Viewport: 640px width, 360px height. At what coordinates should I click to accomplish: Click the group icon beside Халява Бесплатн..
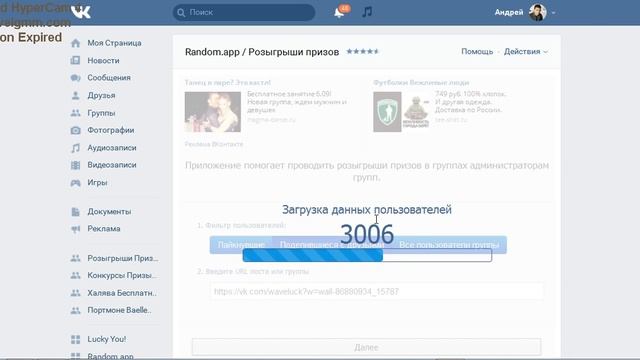tap(76, 293)
